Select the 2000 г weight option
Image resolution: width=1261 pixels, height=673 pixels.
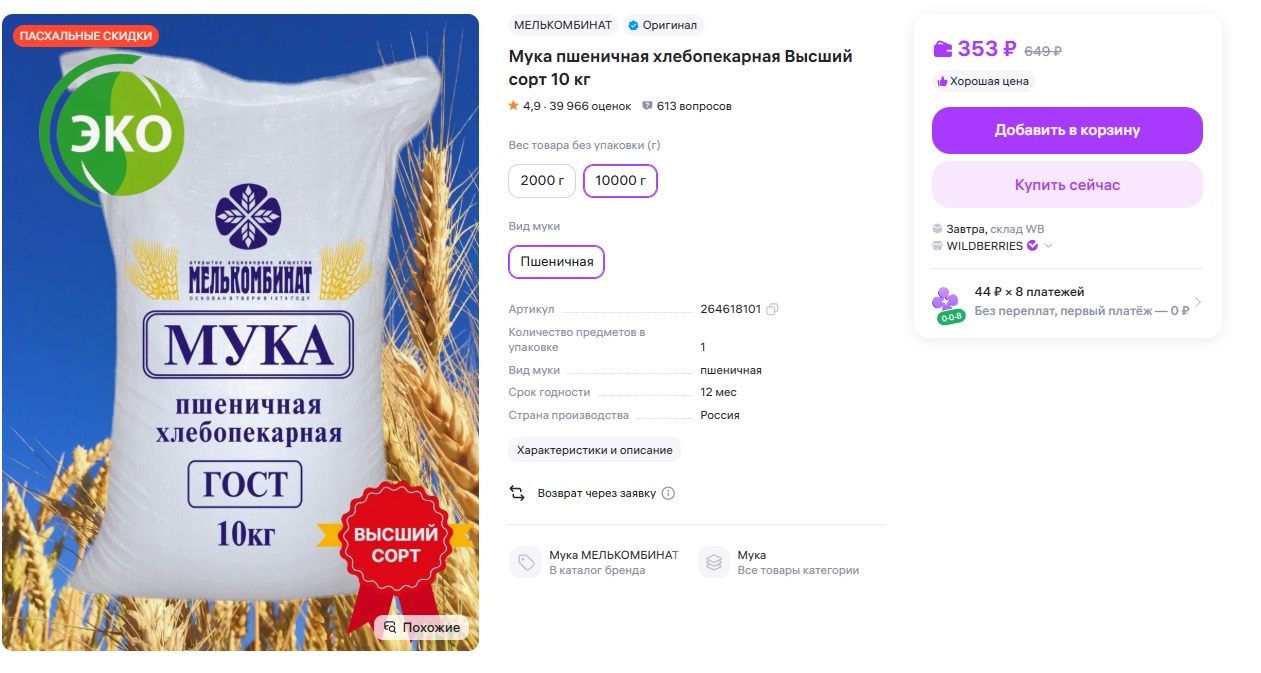542,181
